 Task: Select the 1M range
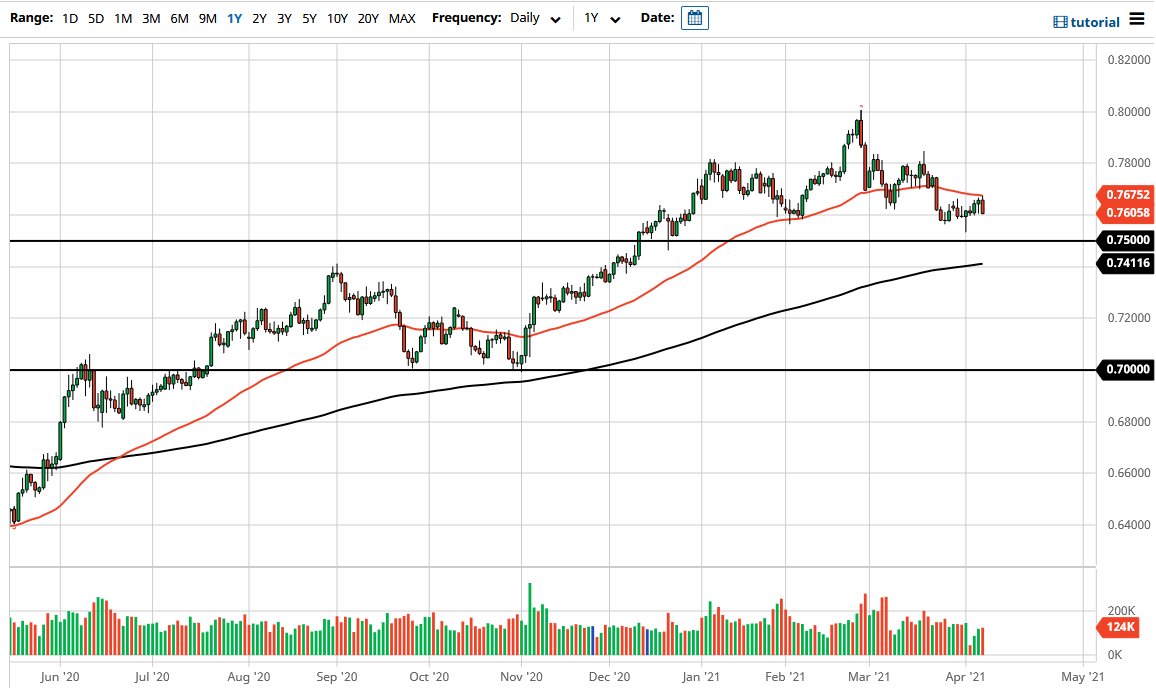(122, 18)
